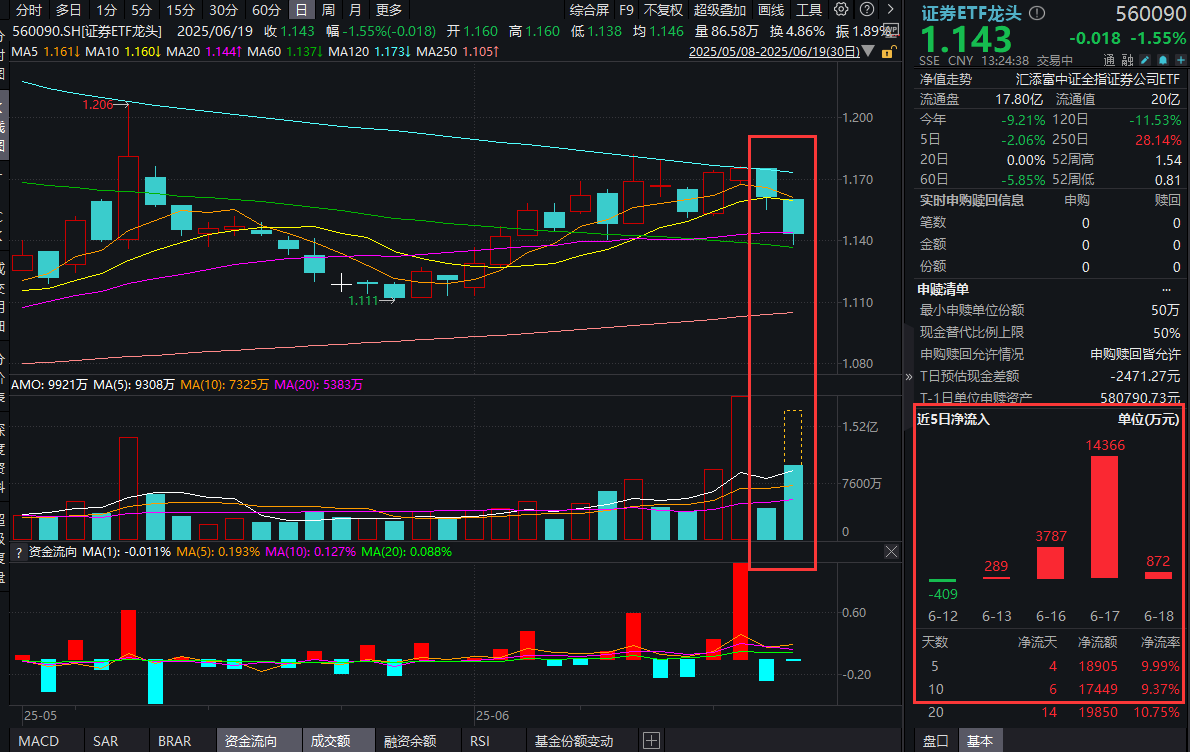Viewport: 1190px width, 752px height.
Task: Add new indicator tab with plus box
Action: pyautogui.click(x=651, y=741)
